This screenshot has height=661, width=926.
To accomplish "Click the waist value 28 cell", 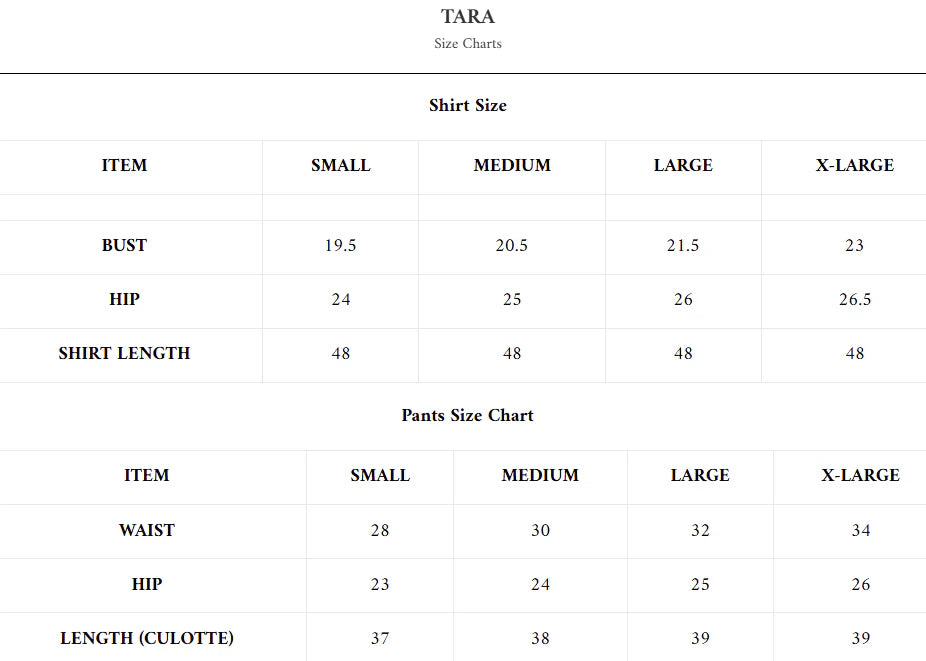I will click(x=380, y=530).
